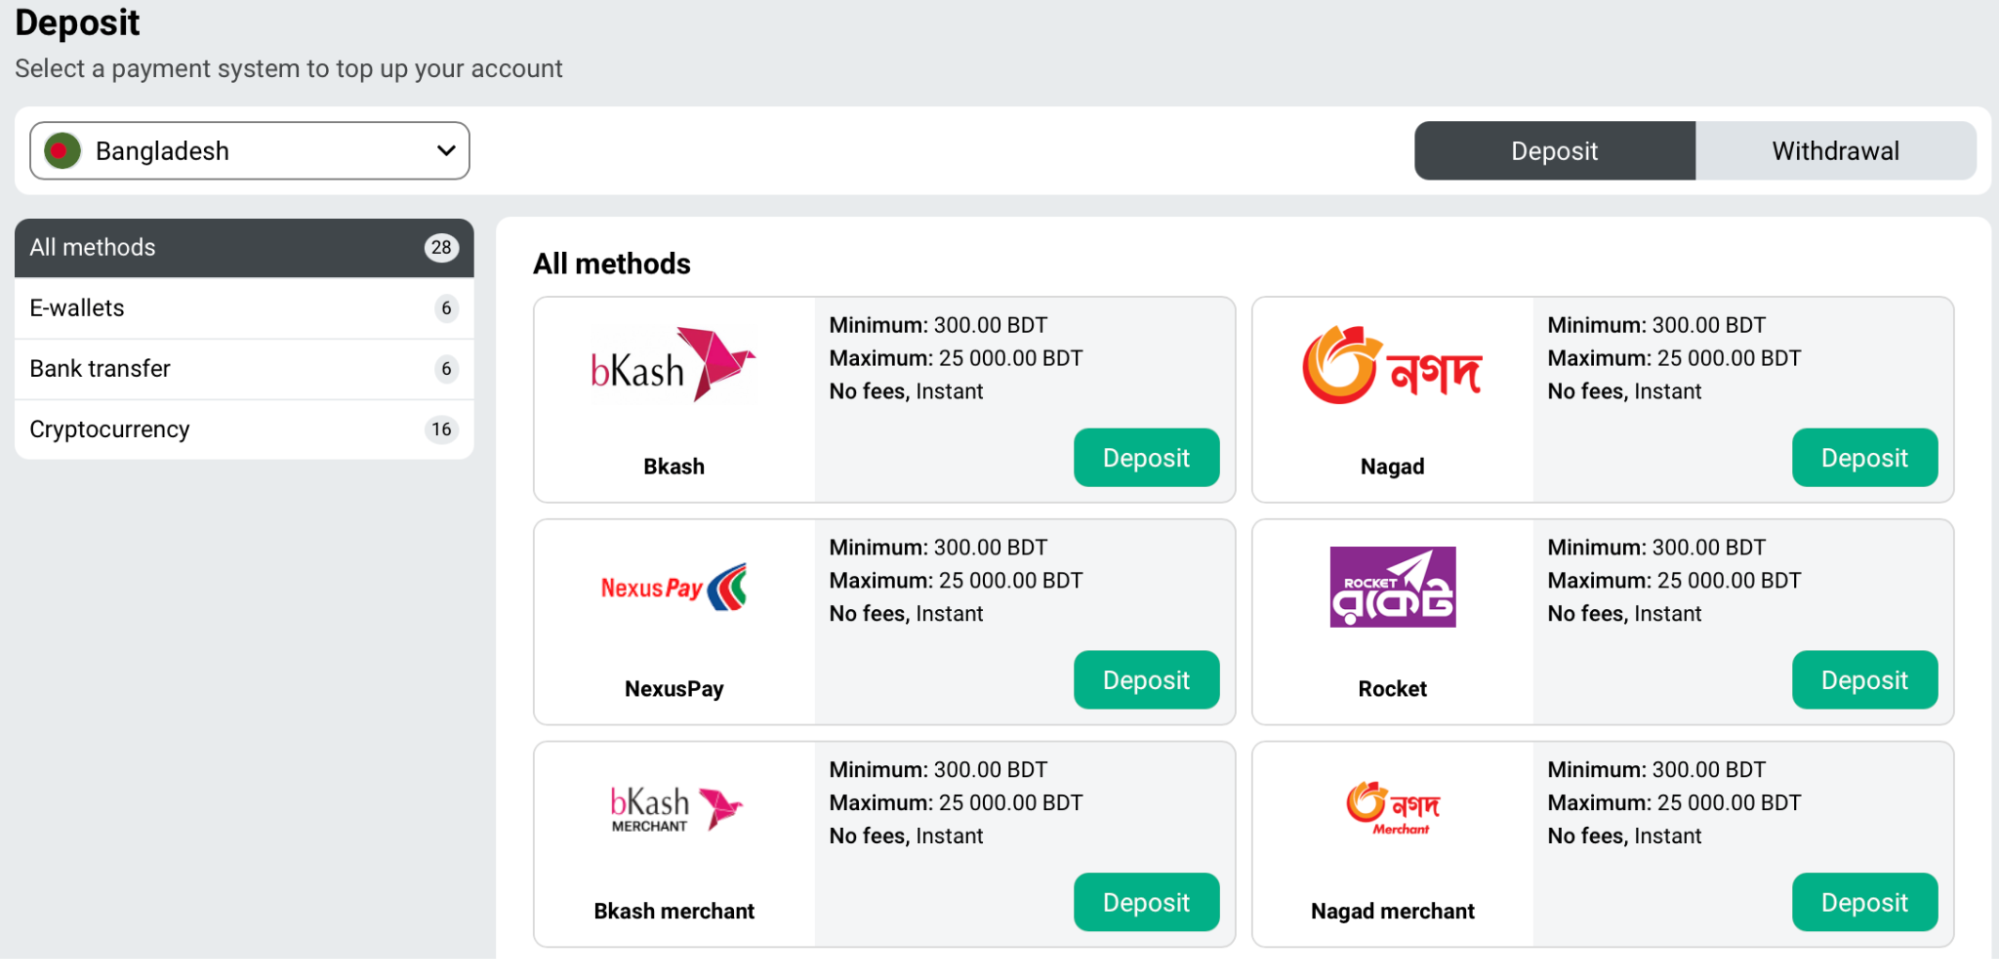Click the bKash Merchant logo
1999x960 pixels.
(x=676, y=808)
